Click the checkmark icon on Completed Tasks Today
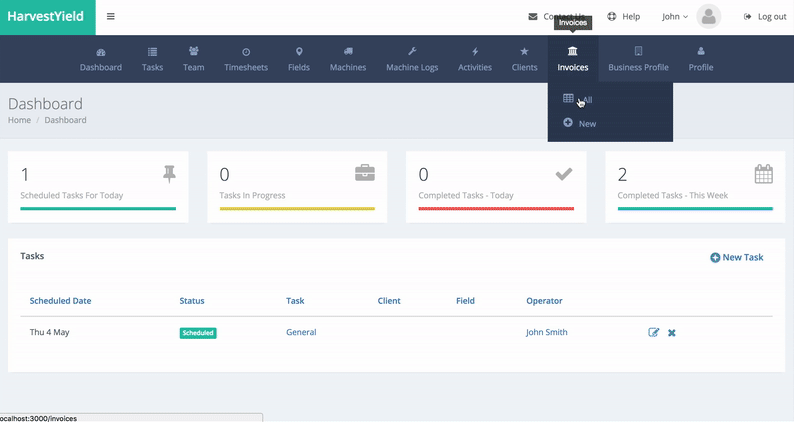This screenshot has width=794, height=422. 564,174
